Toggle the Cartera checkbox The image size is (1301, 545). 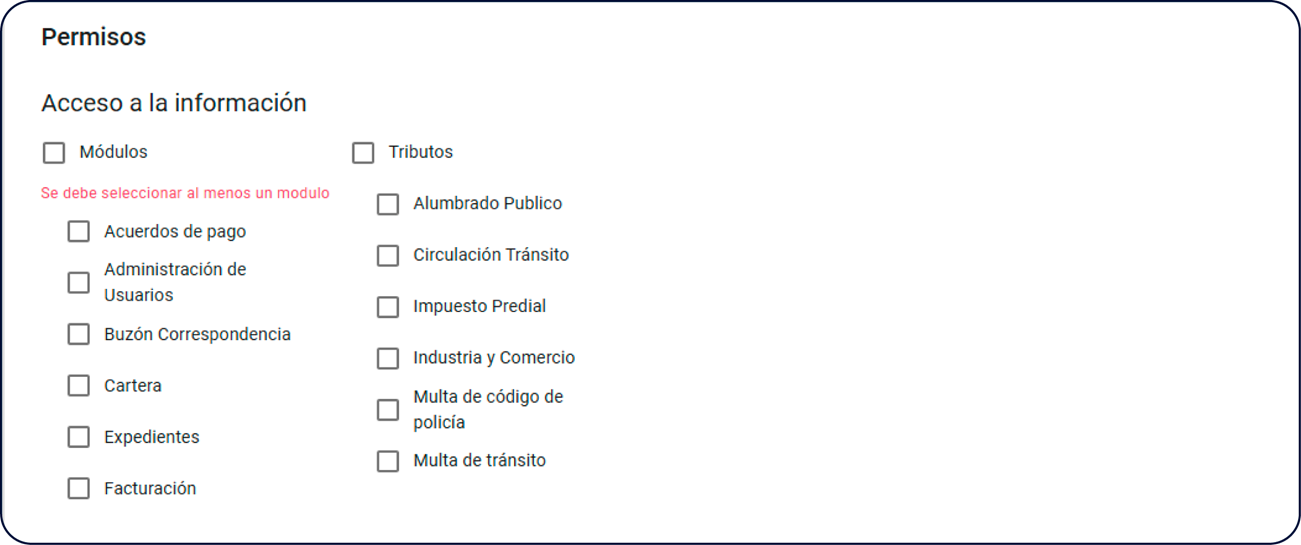tap(79, 386)
